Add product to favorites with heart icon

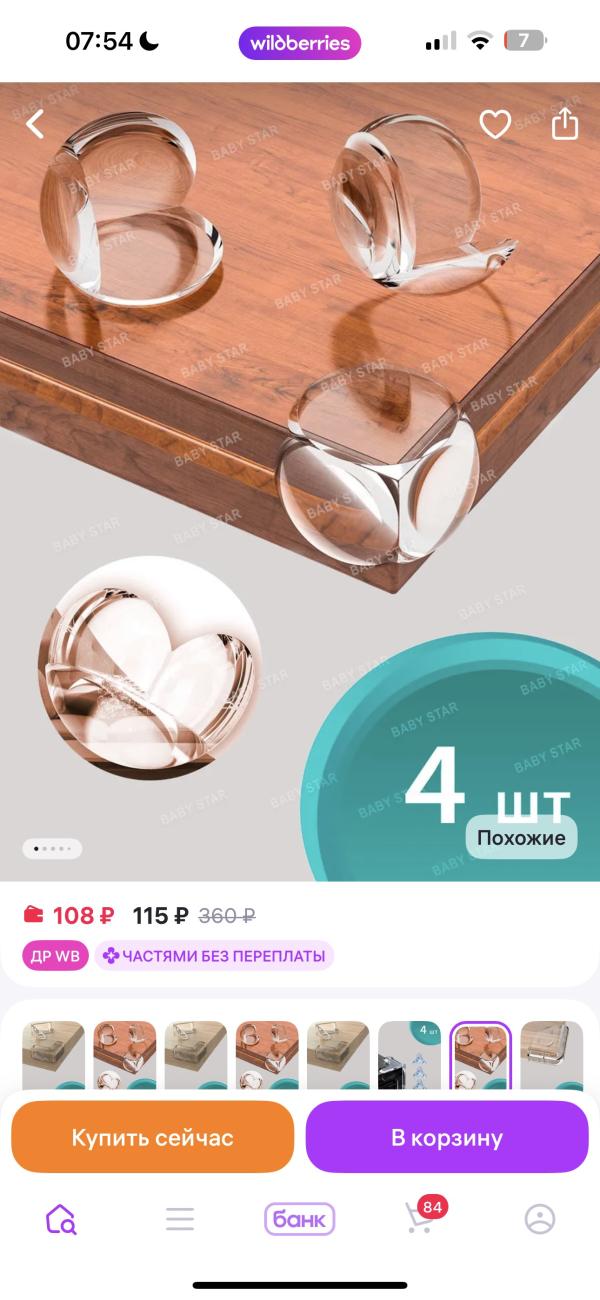495,124
